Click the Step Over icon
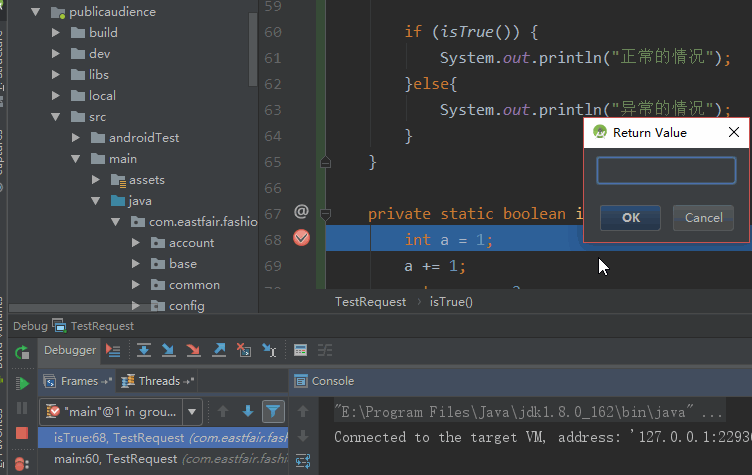752x475 pixels. click(x=143, y=351)
